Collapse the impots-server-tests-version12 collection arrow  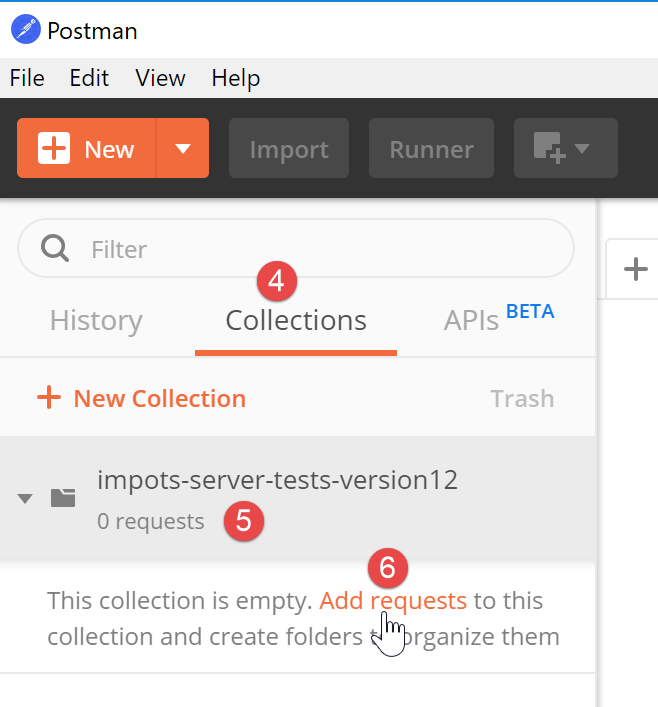click(26, 498)
